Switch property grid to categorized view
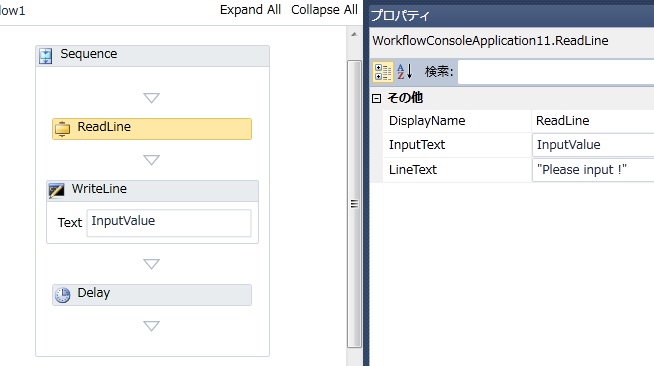654x366 pixels. [382, 72]
